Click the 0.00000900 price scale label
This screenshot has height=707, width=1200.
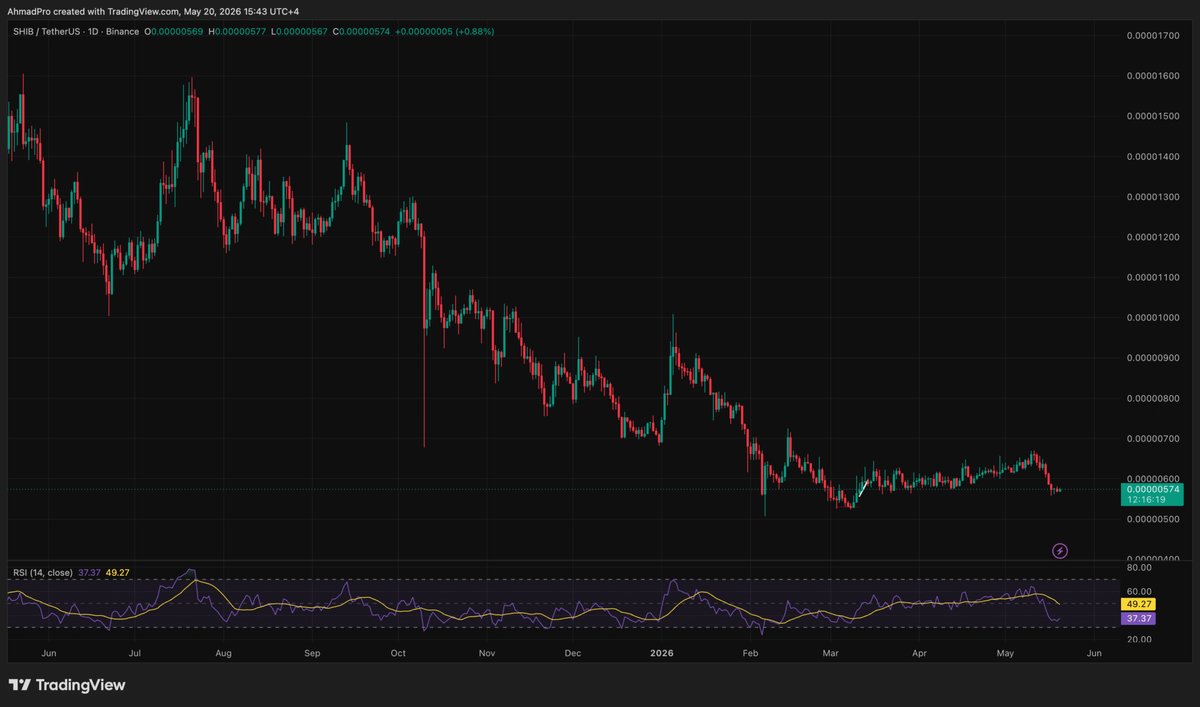pyautogui.click(x=1154, y=358)
